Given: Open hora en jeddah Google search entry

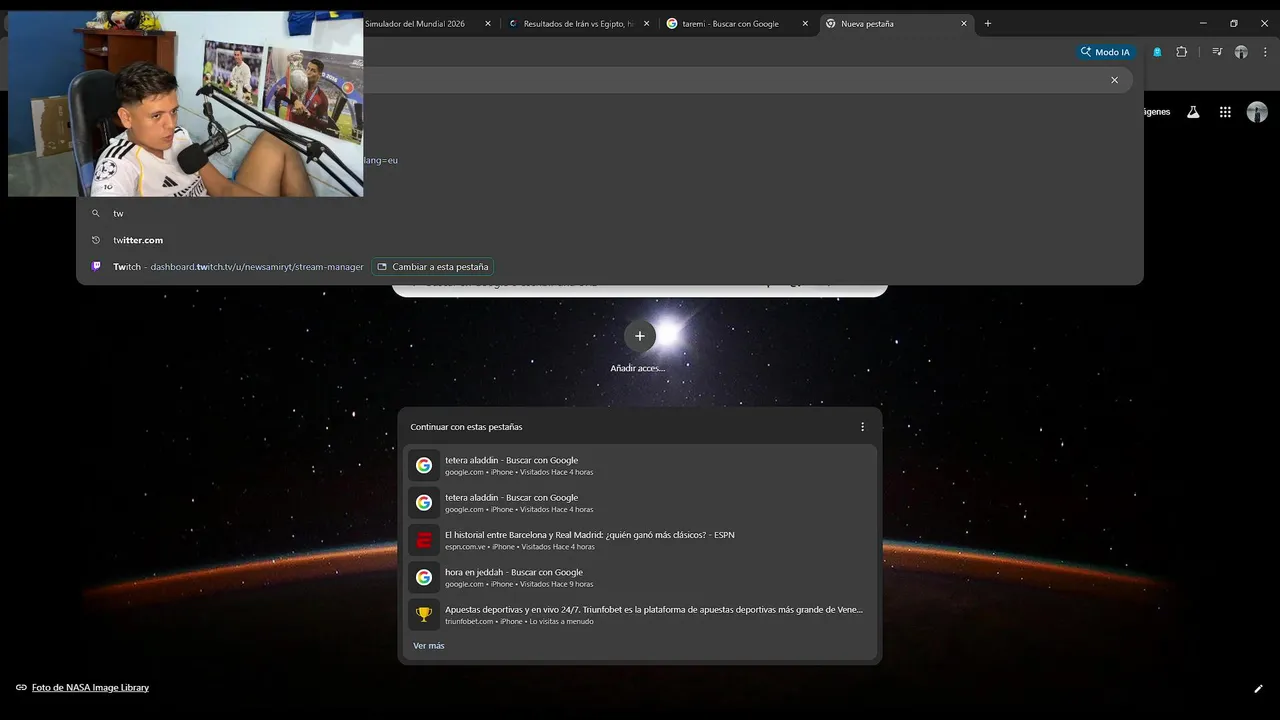Looking at the screenshot, I should [x=640, y=577].
